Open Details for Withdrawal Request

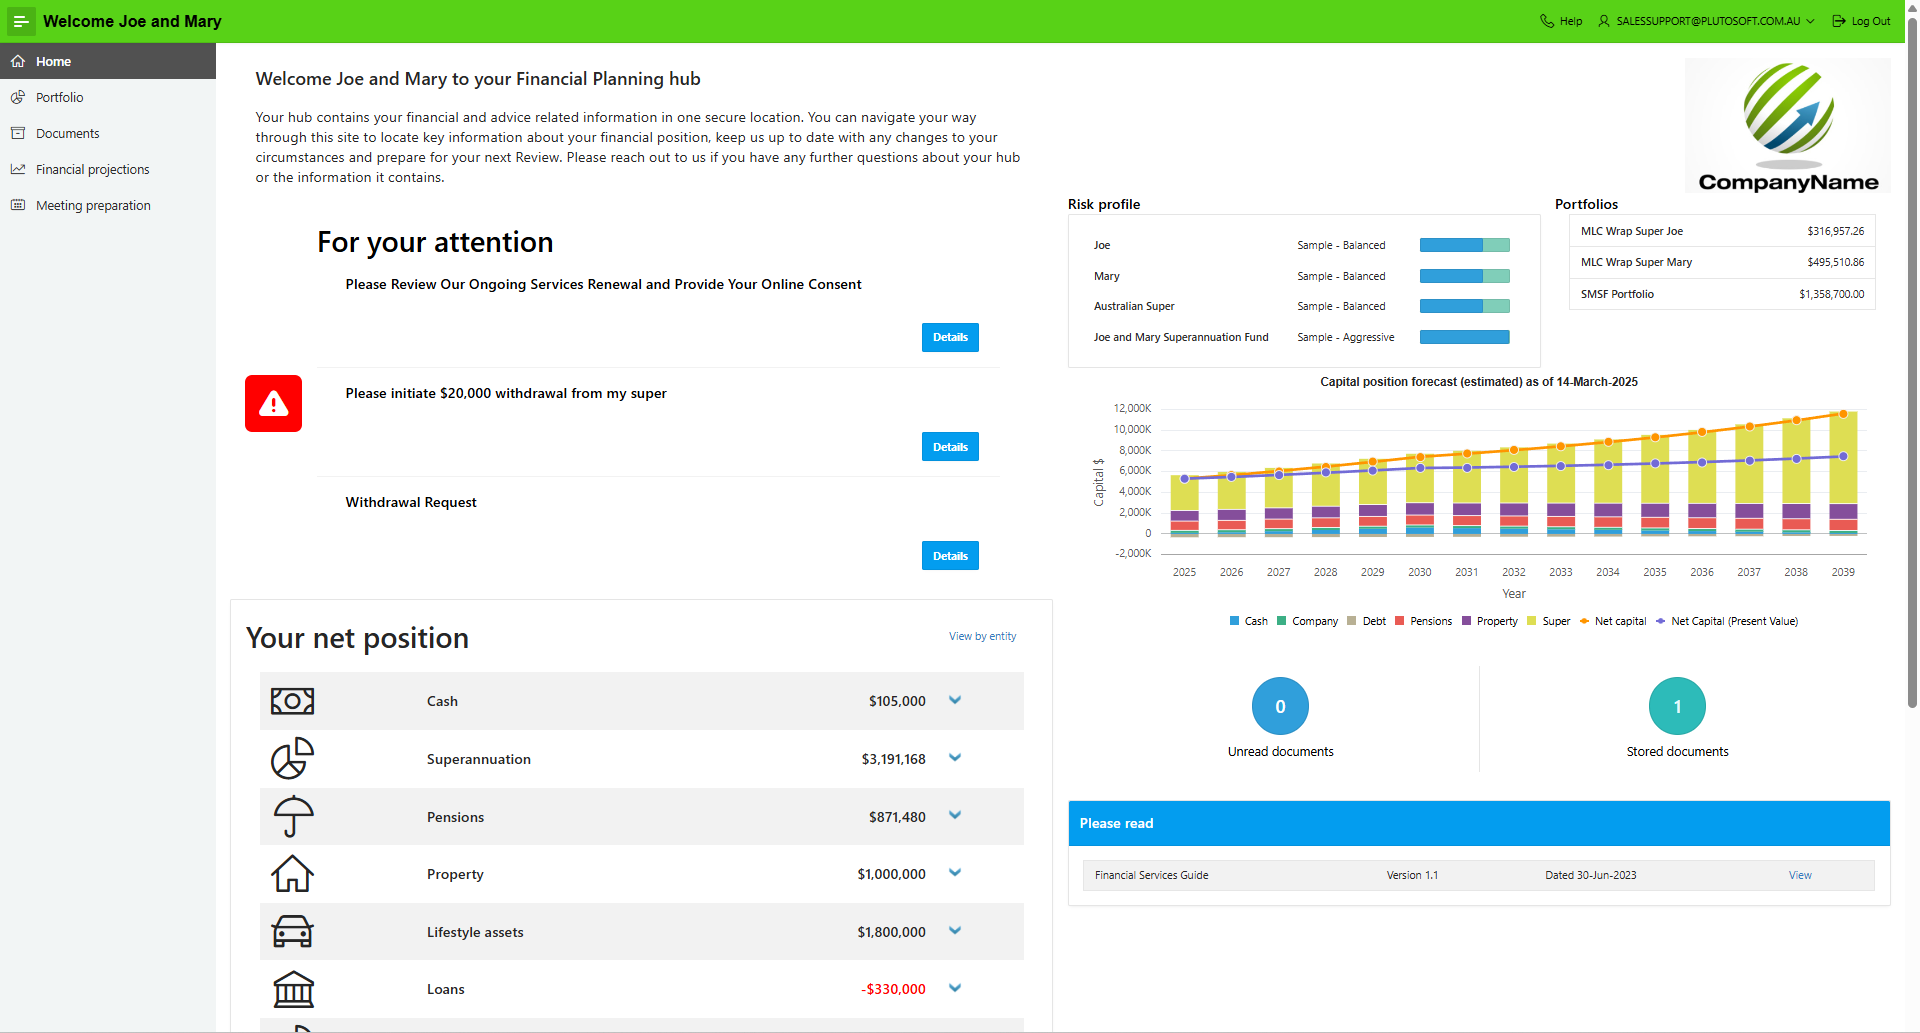[949, 556]
